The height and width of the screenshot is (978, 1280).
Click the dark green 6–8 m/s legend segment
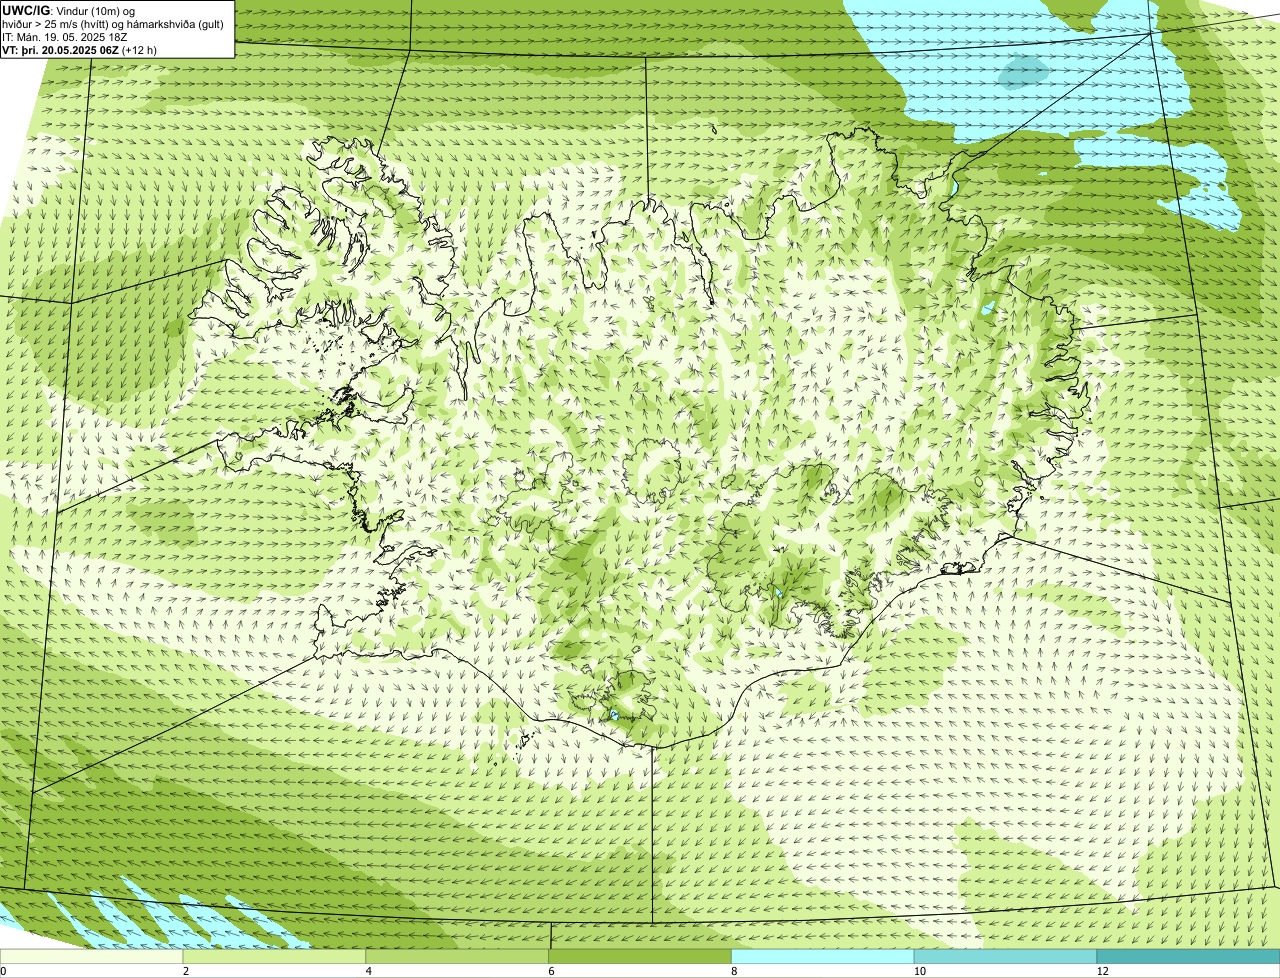pos(641,957)
